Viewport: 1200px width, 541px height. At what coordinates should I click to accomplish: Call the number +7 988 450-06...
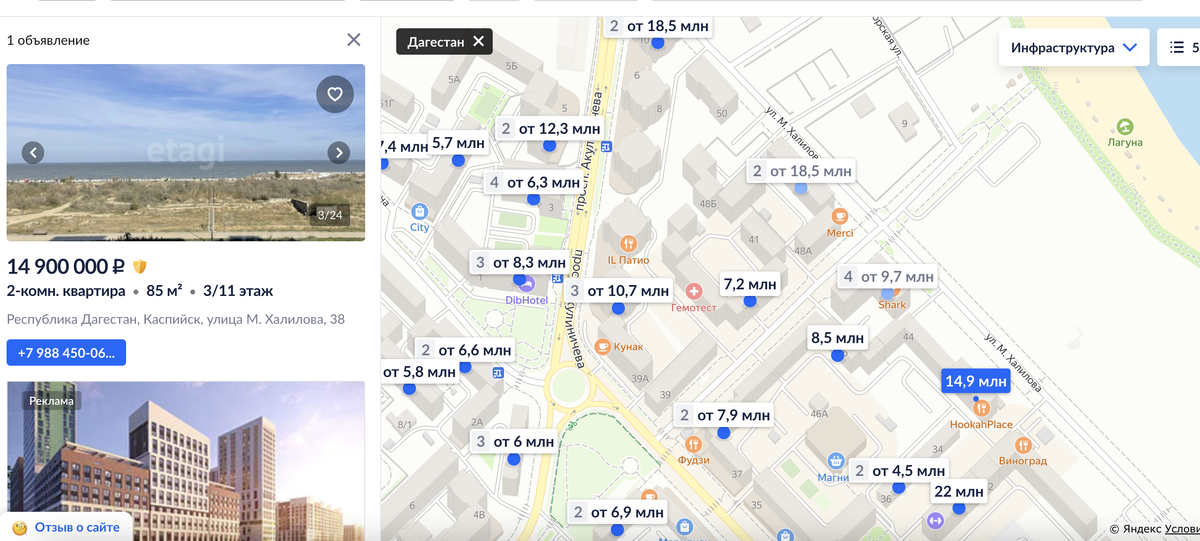66,353
